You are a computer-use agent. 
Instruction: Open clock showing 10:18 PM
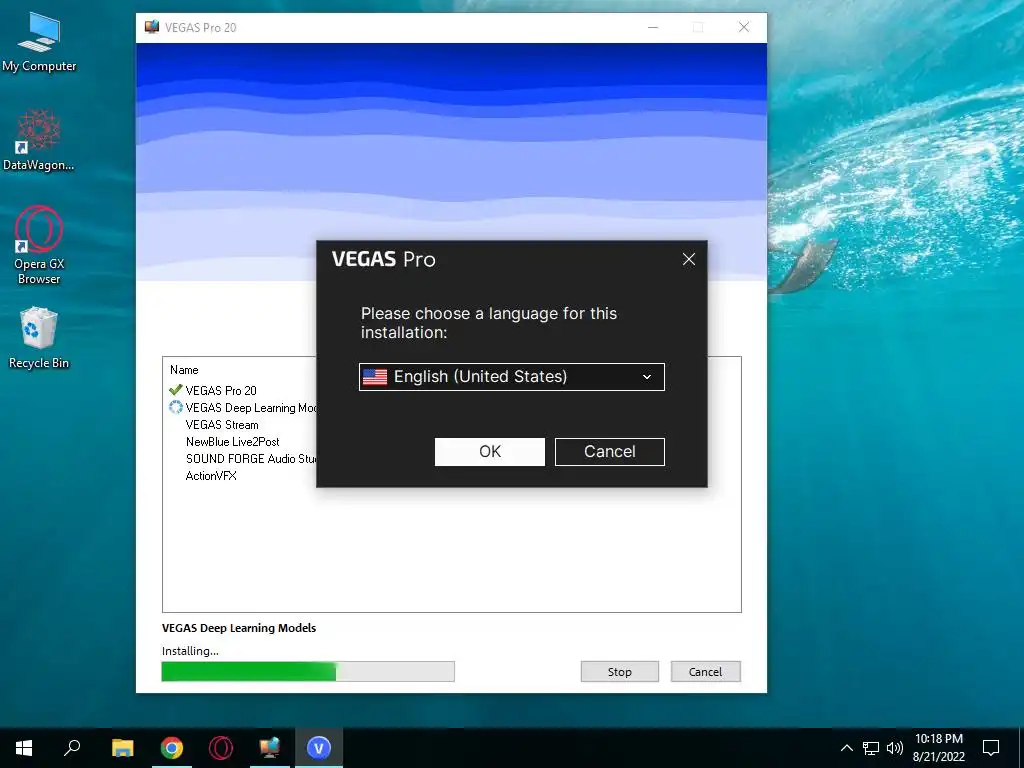click(938, 748)
